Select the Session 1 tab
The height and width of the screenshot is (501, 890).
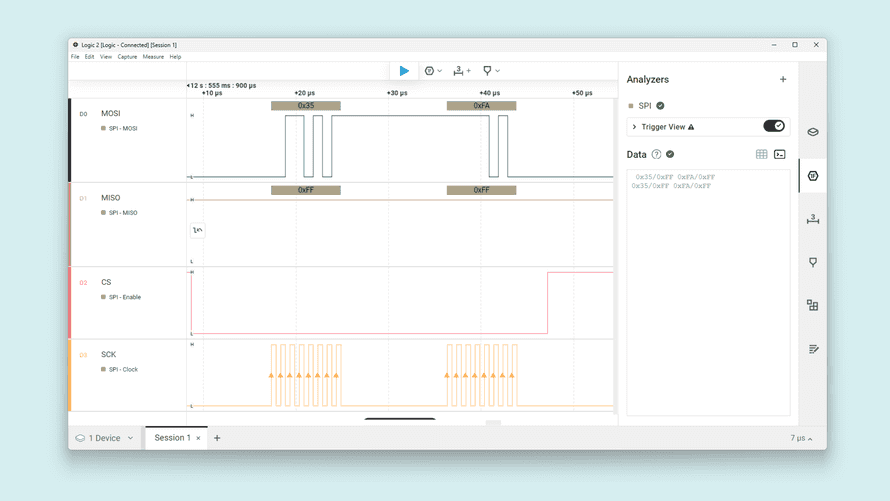click(170, 438)
